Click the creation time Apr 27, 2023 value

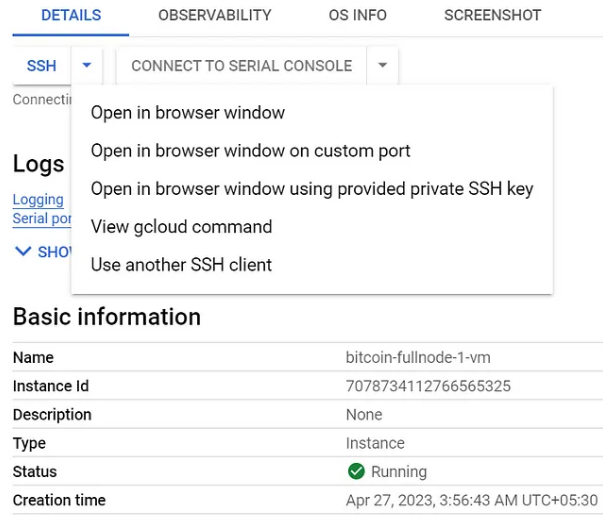pos(471,500)
